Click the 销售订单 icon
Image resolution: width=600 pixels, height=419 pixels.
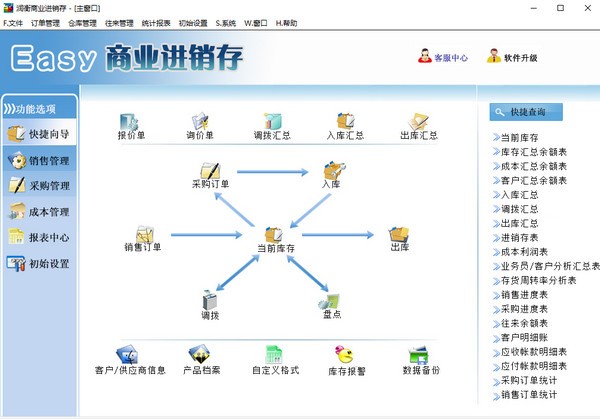(143, 239)
